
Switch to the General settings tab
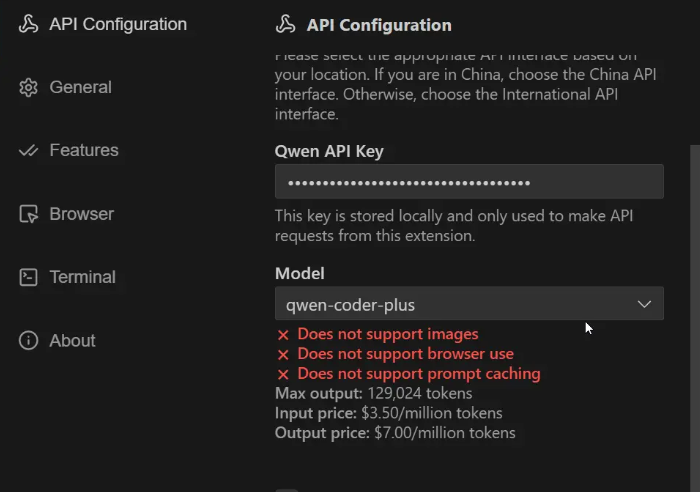point(80,88)
